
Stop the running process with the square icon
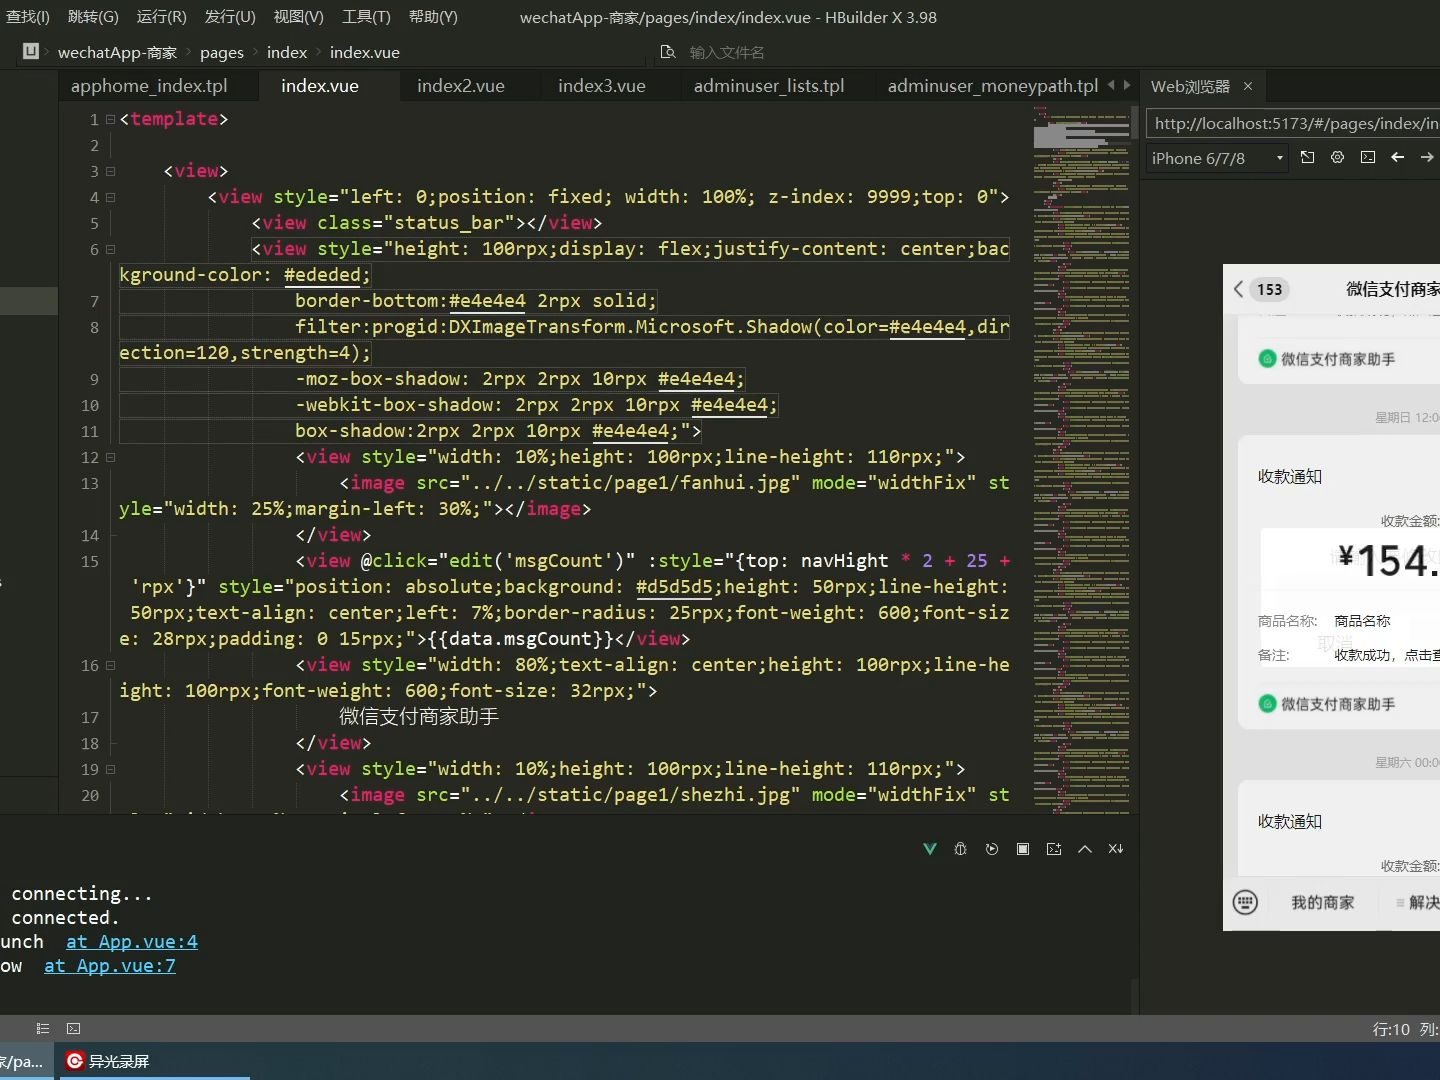(1023, 849)
